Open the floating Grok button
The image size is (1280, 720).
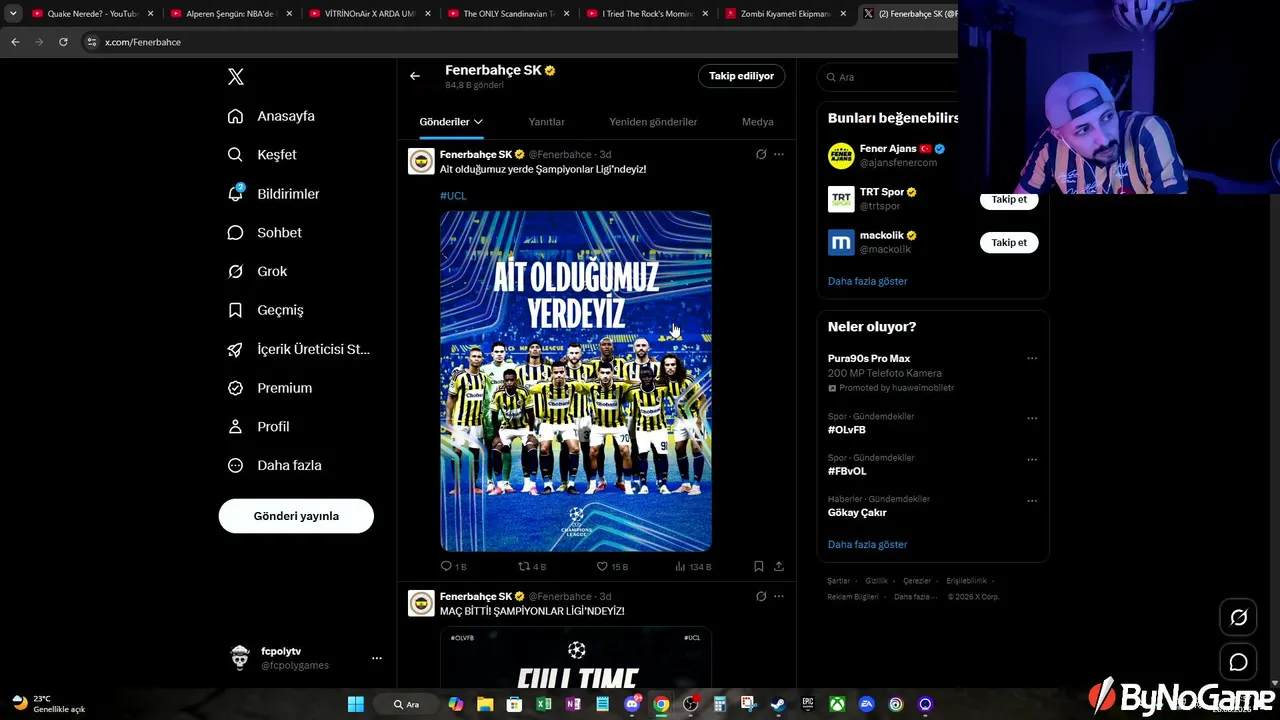1239,618
